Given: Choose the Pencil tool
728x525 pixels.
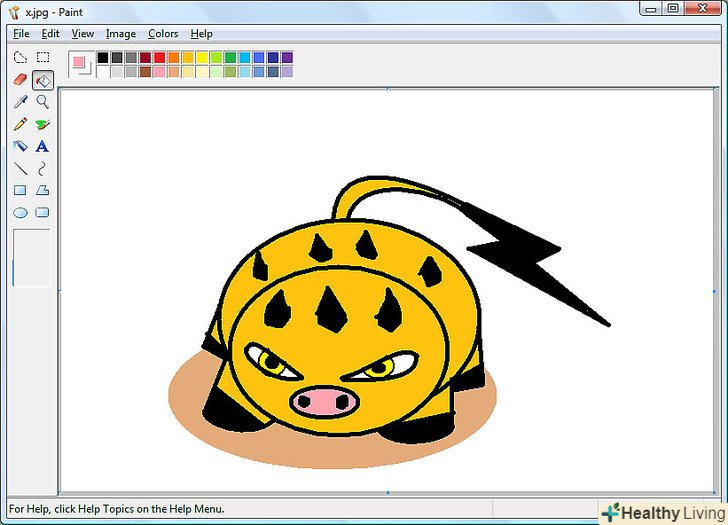Looking at the screenshot, I should [x=20, y=124].
